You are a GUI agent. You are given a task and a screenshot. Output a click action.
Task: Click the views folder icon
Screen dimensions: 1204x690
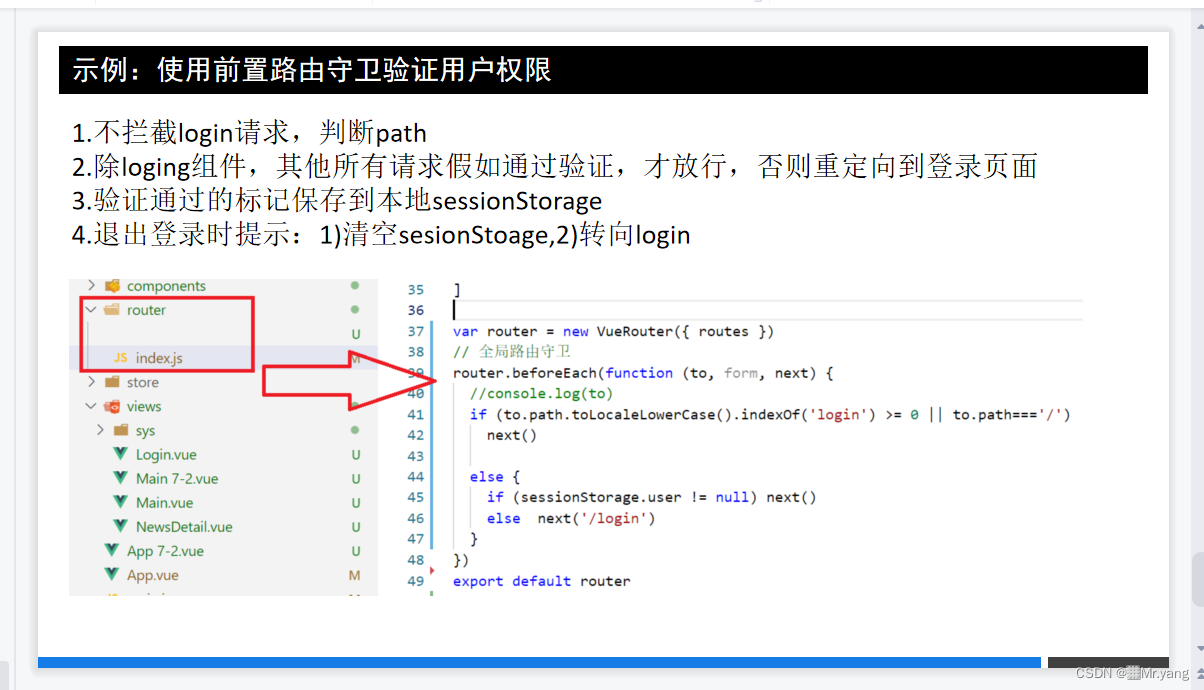click(x=112, y=406)
